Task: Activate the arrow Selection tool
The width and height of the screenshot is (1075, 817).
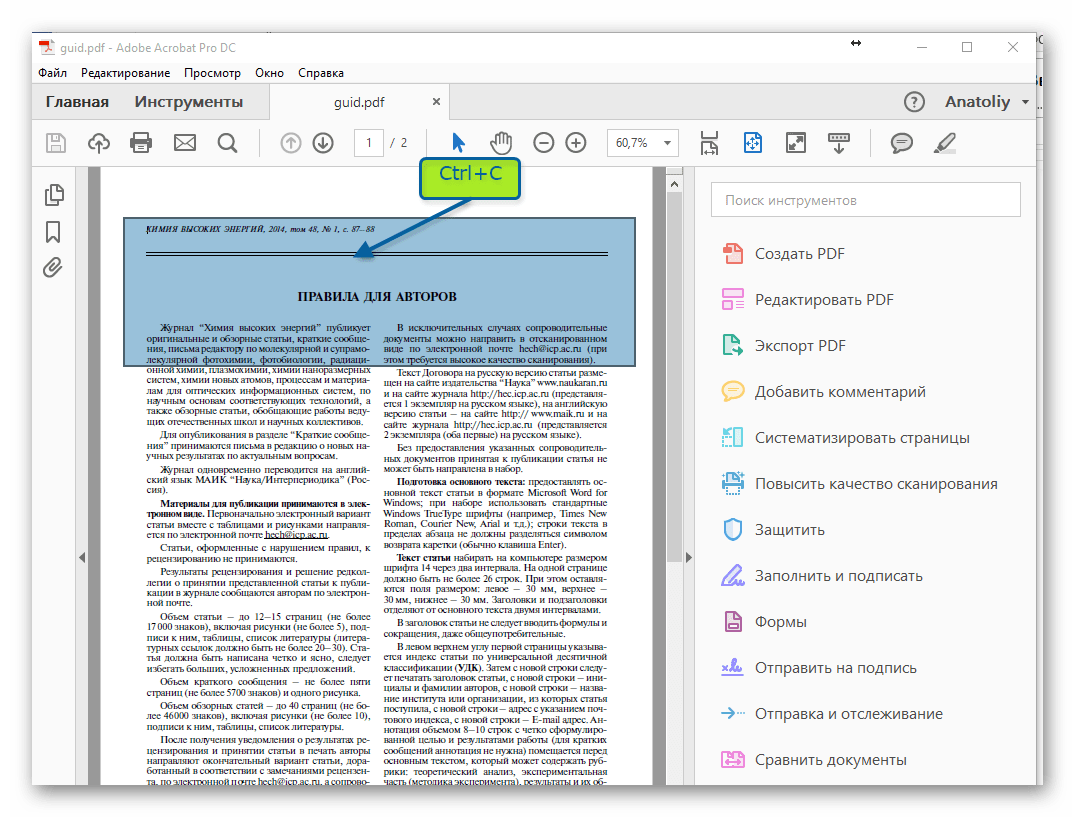Action: (x=458, y=143)
